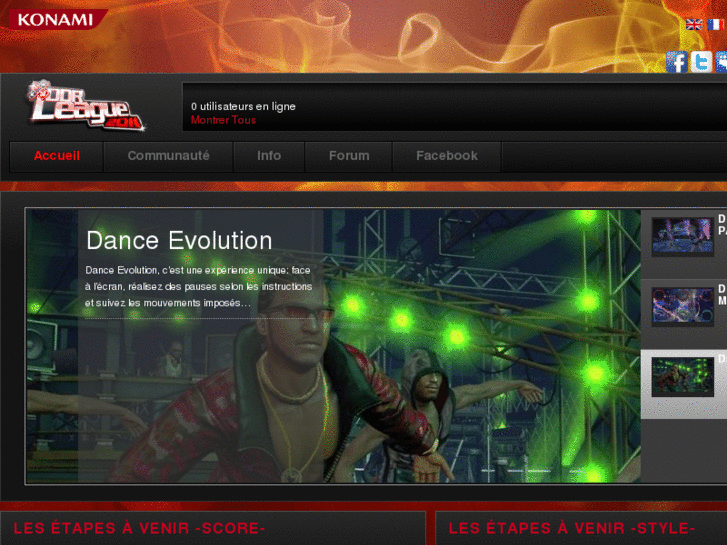727x545 pixels.
Task: Click the Konami logo
Action: (58, 19)
